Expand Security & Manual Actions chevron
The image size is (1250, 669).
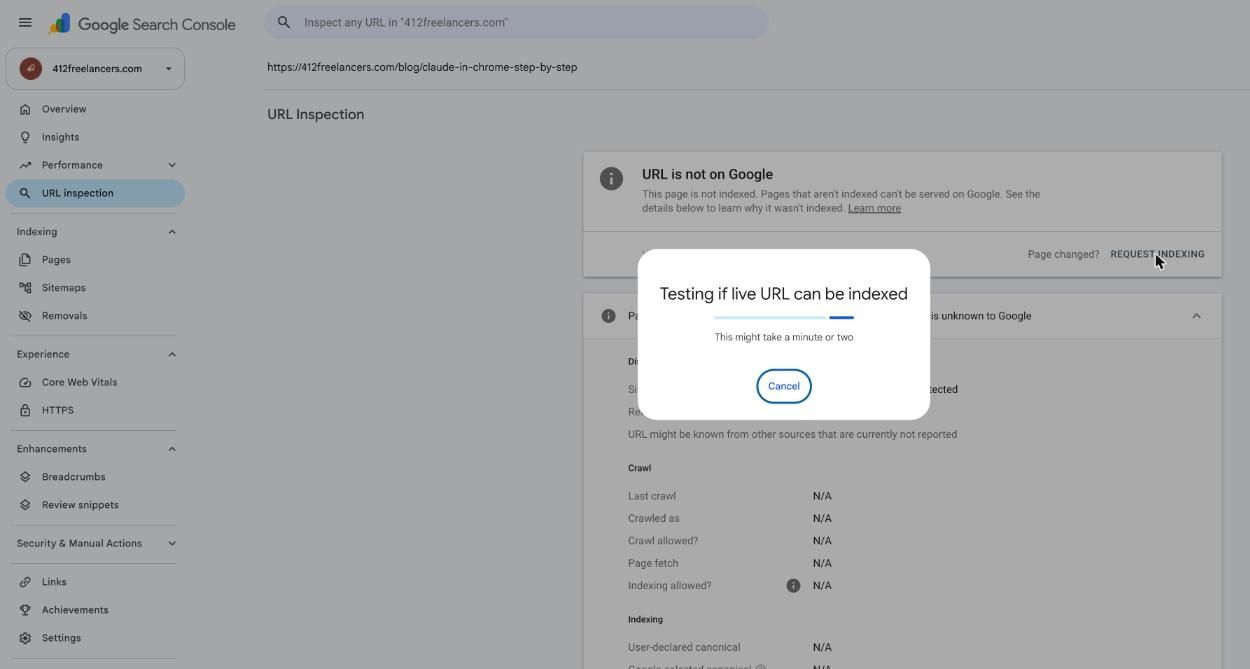172,544
